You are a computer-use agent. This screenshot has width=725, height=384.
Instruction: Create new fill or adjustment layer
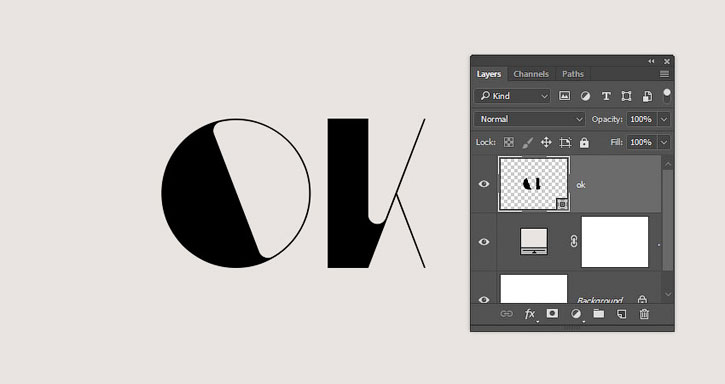(576, 314)
